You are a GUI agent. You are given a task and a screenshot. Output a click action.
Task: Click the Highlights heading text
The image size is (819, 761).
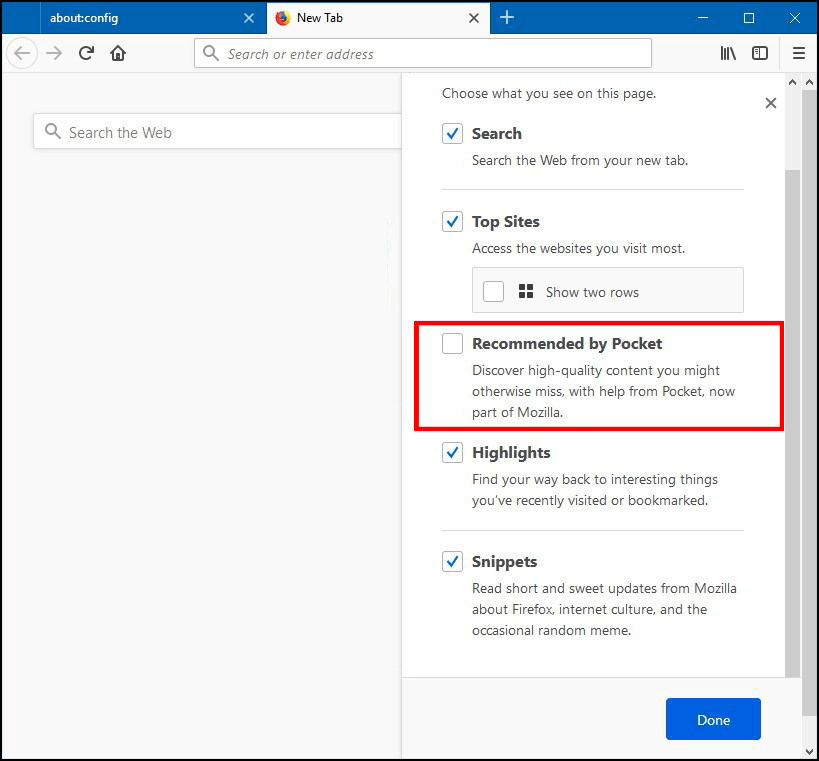click(x=511, y=453)
